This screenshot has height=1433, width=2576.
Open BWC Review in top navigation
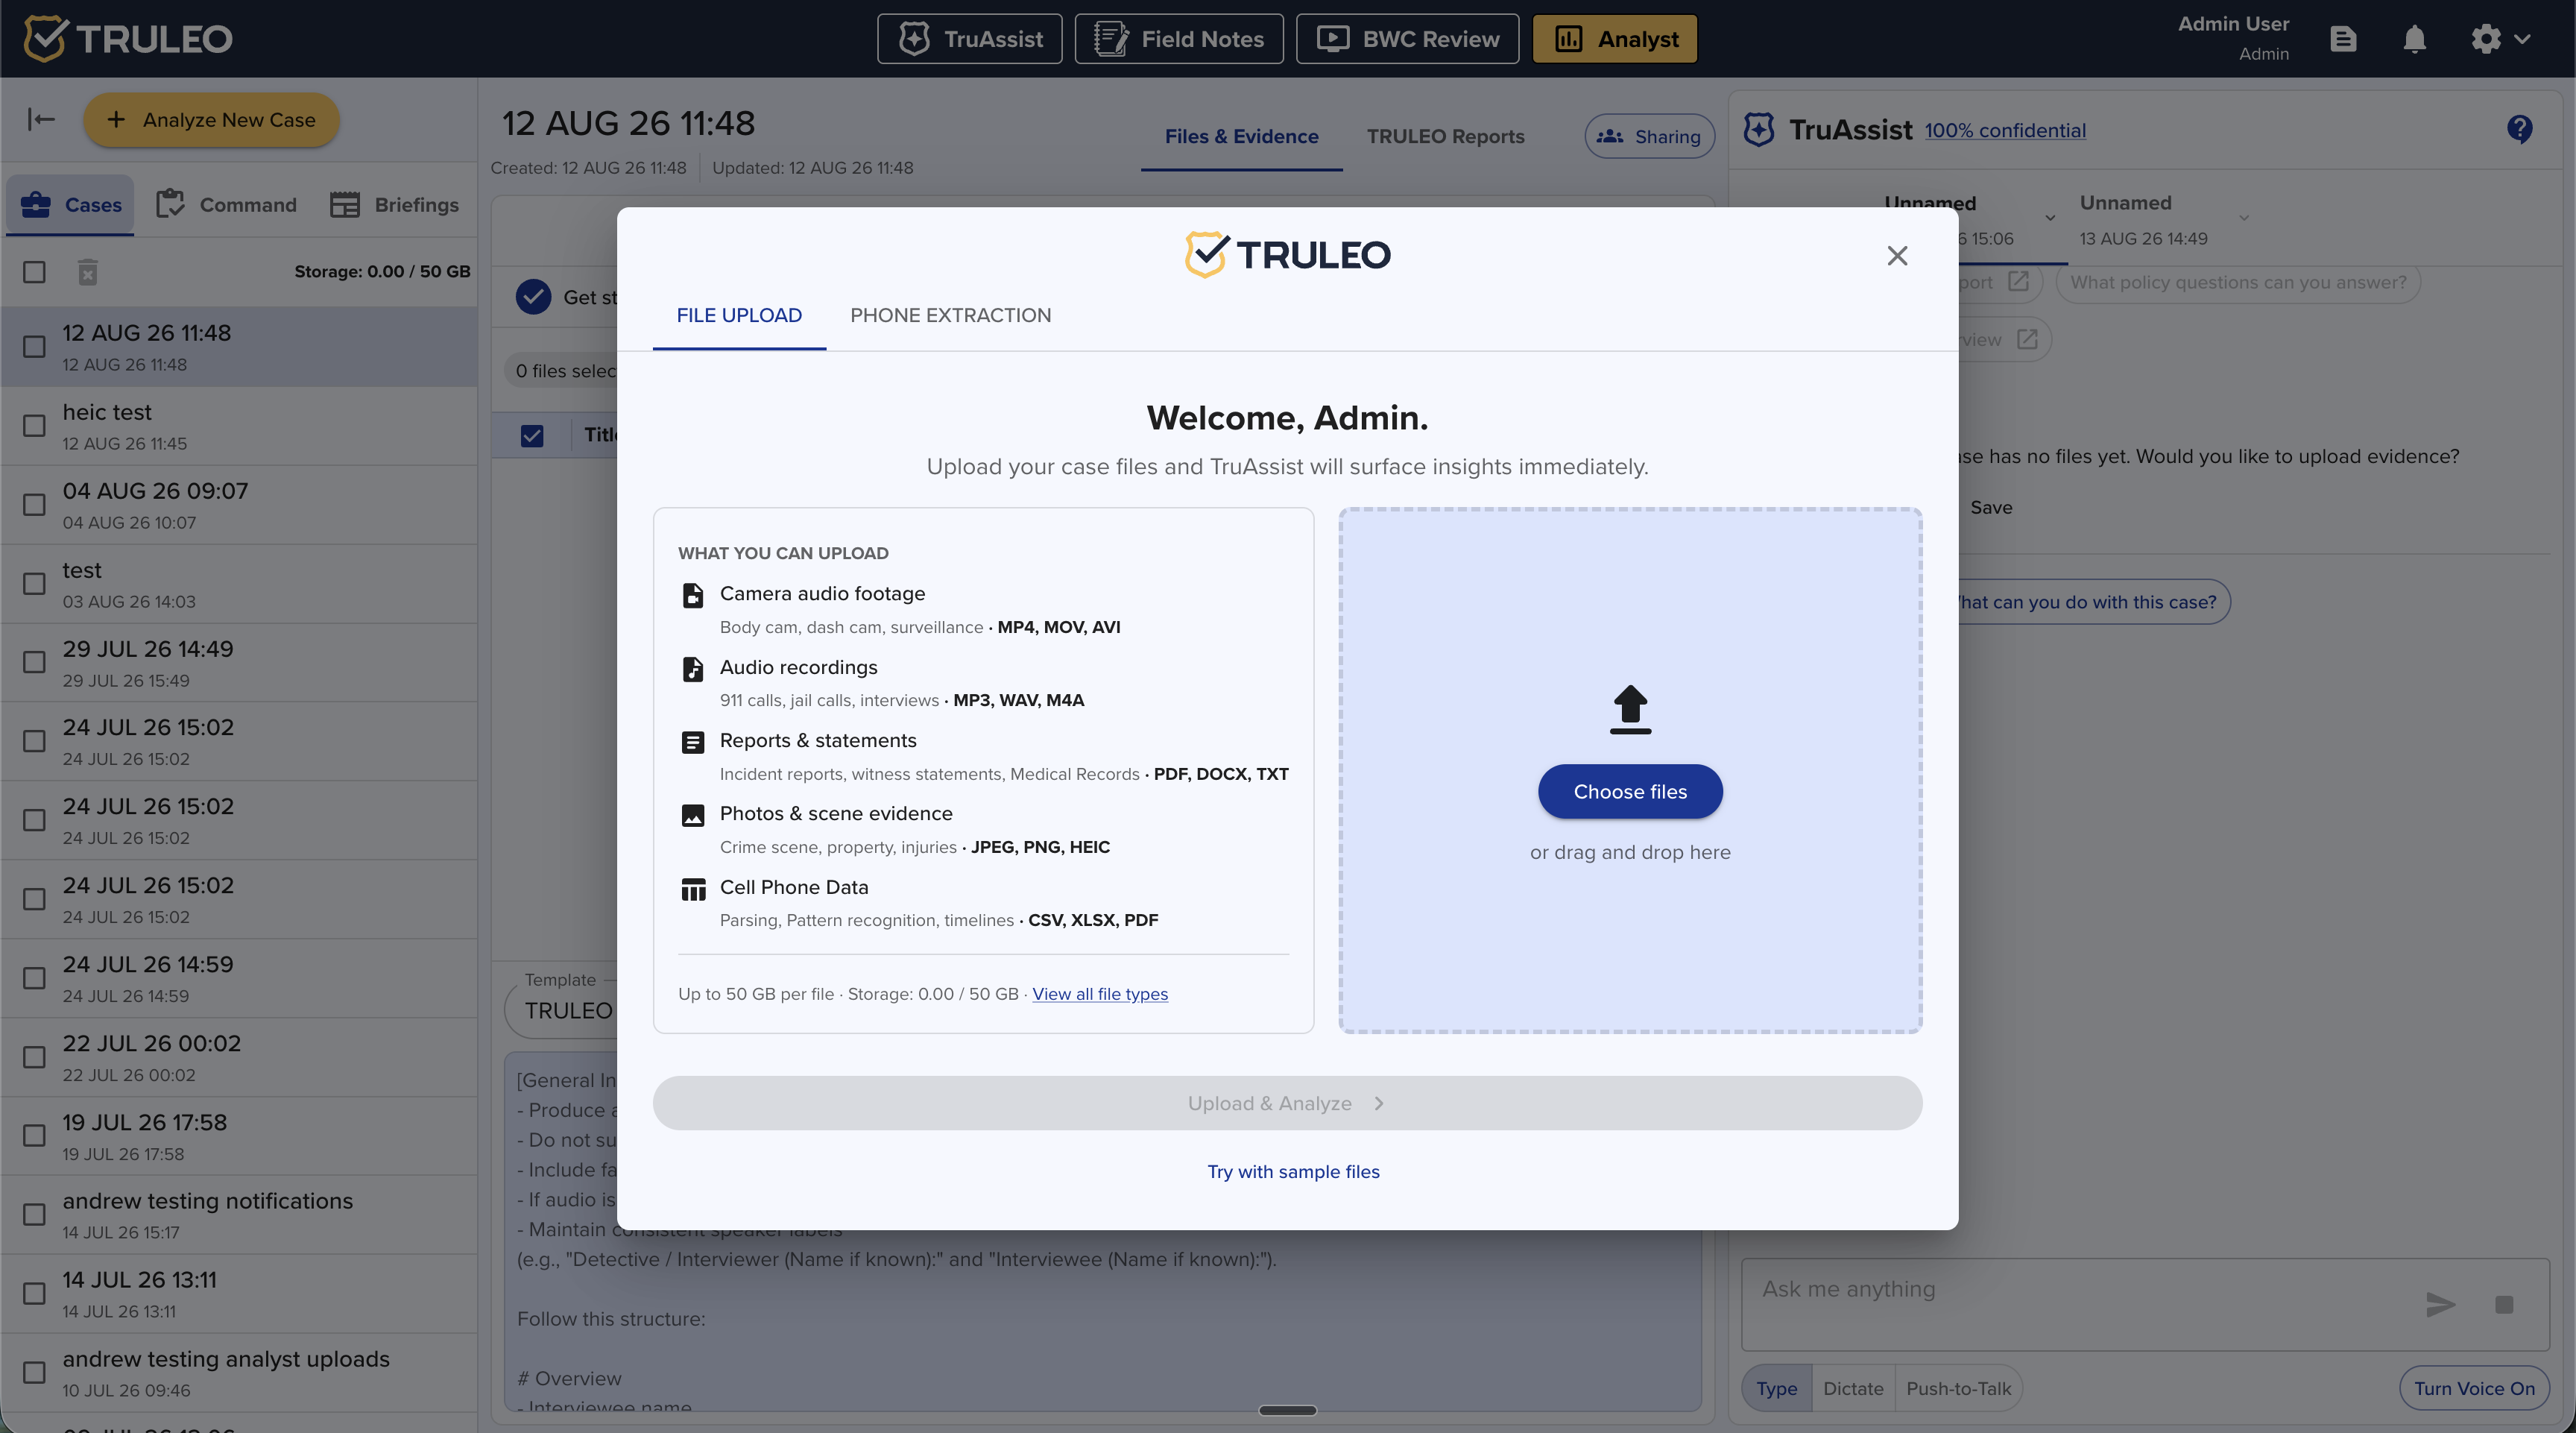pos(1407,39)
